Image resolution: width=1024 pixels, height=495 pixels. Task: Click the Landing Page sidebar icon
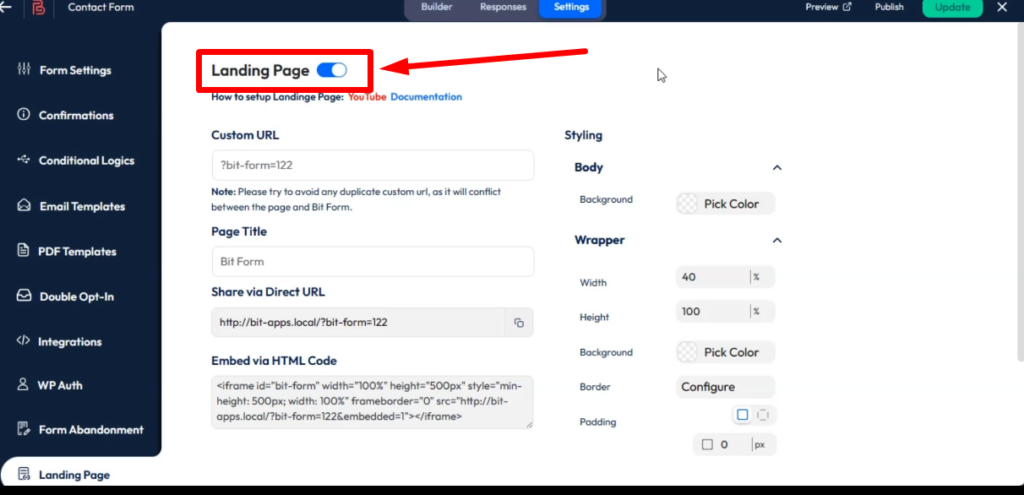(24, 474)
